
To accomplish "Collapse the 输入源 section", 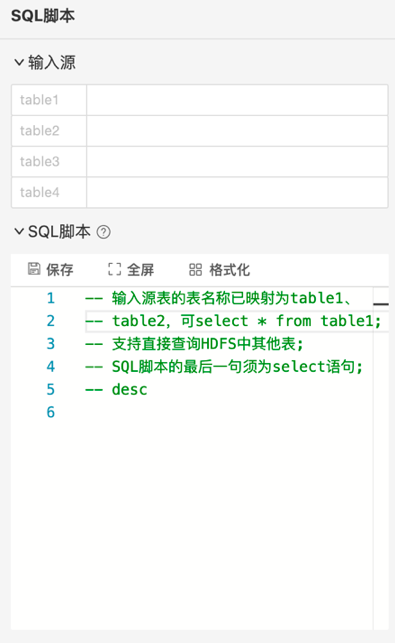I will pyautogui.click(x=19, y=62).
